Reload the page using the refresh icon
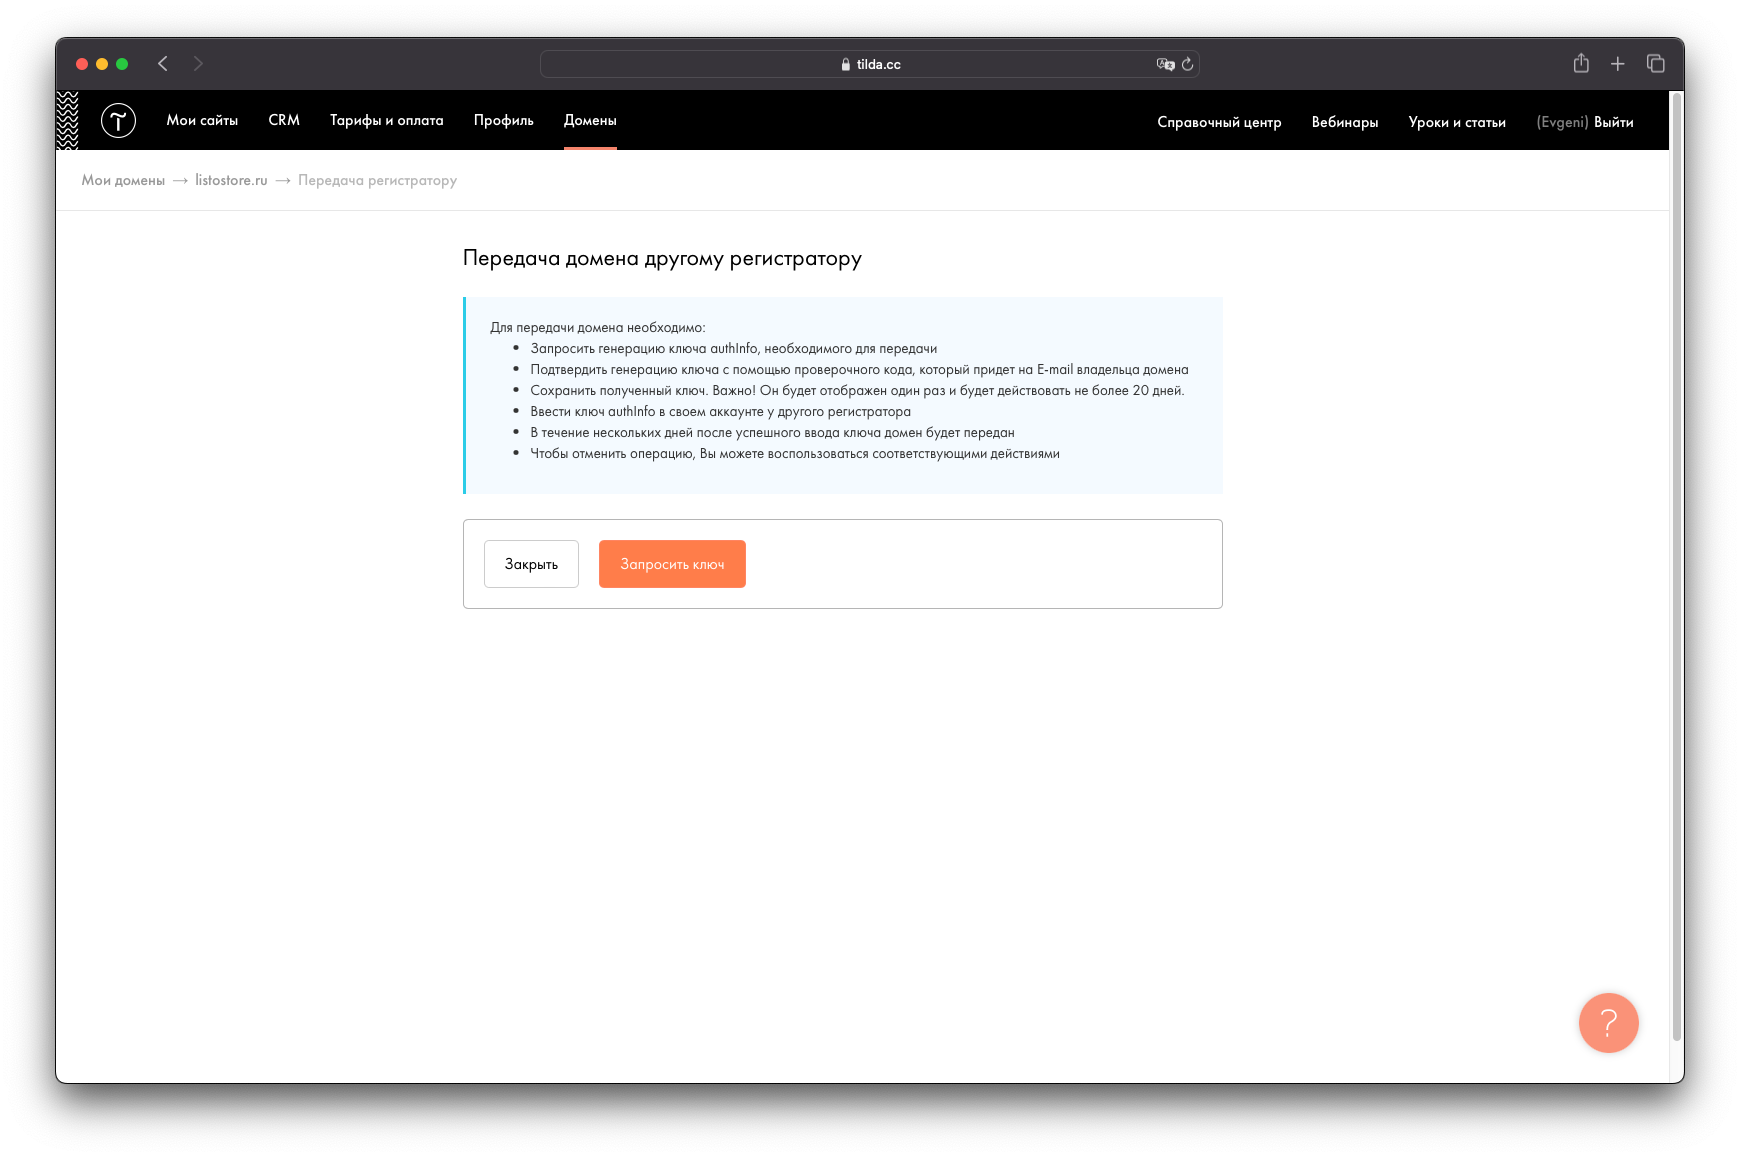 tap(1187, 64)
